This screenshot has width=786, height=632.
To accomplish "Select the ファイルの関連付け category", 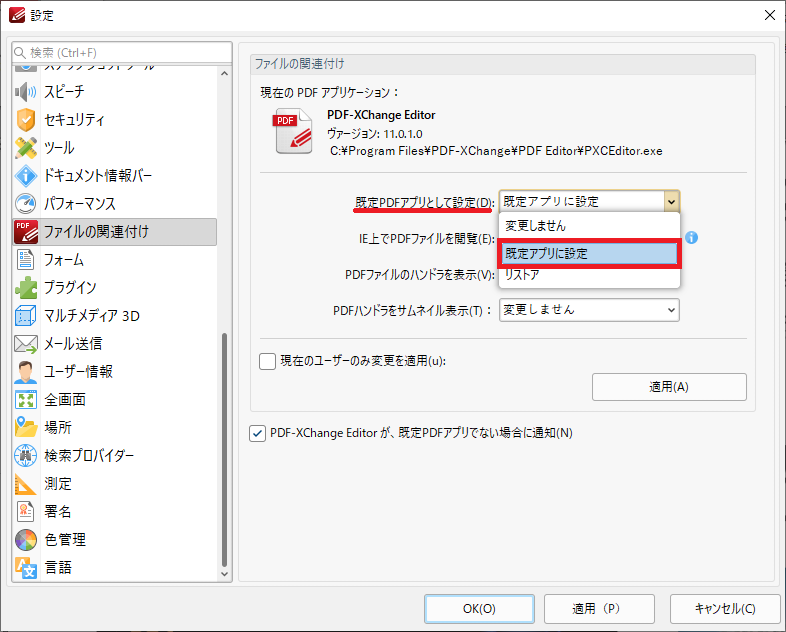I will click(115, 232).
